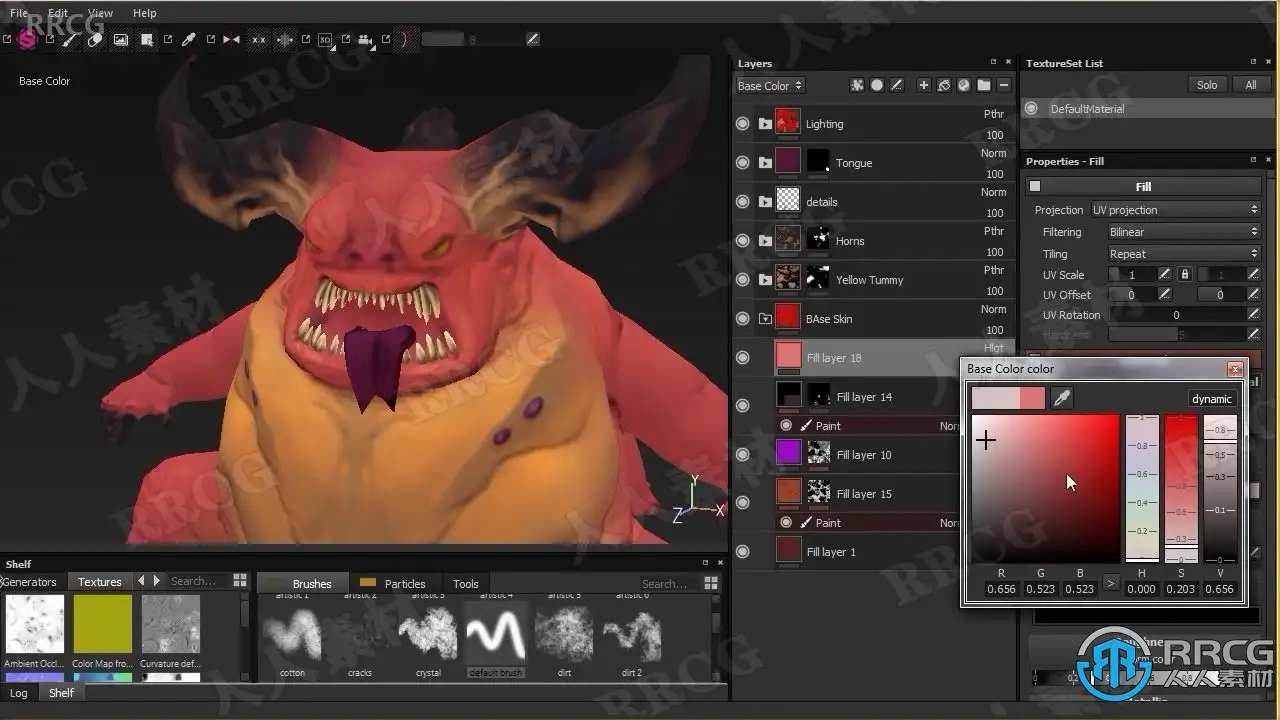
Task: Hide the Fill layer 10
Action: (x=742, y=455)
